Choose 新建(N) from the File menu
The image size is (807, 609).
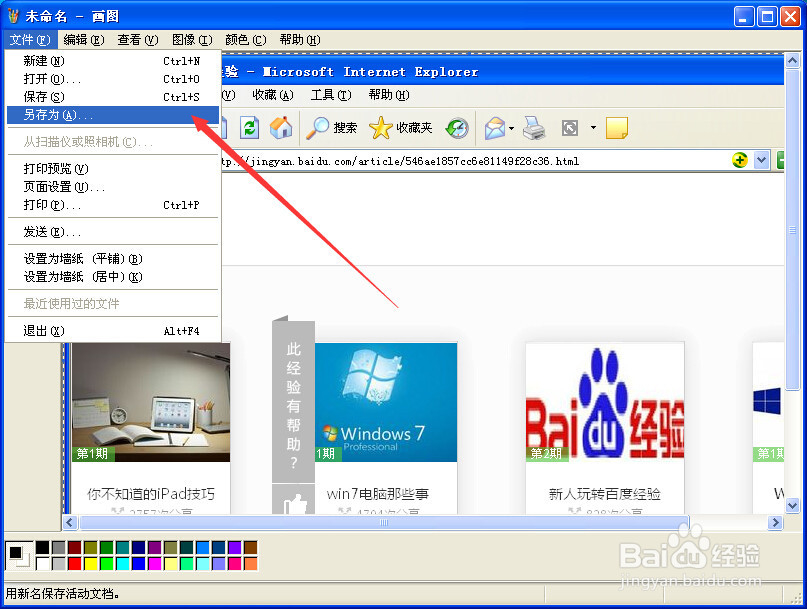point(113,61)
